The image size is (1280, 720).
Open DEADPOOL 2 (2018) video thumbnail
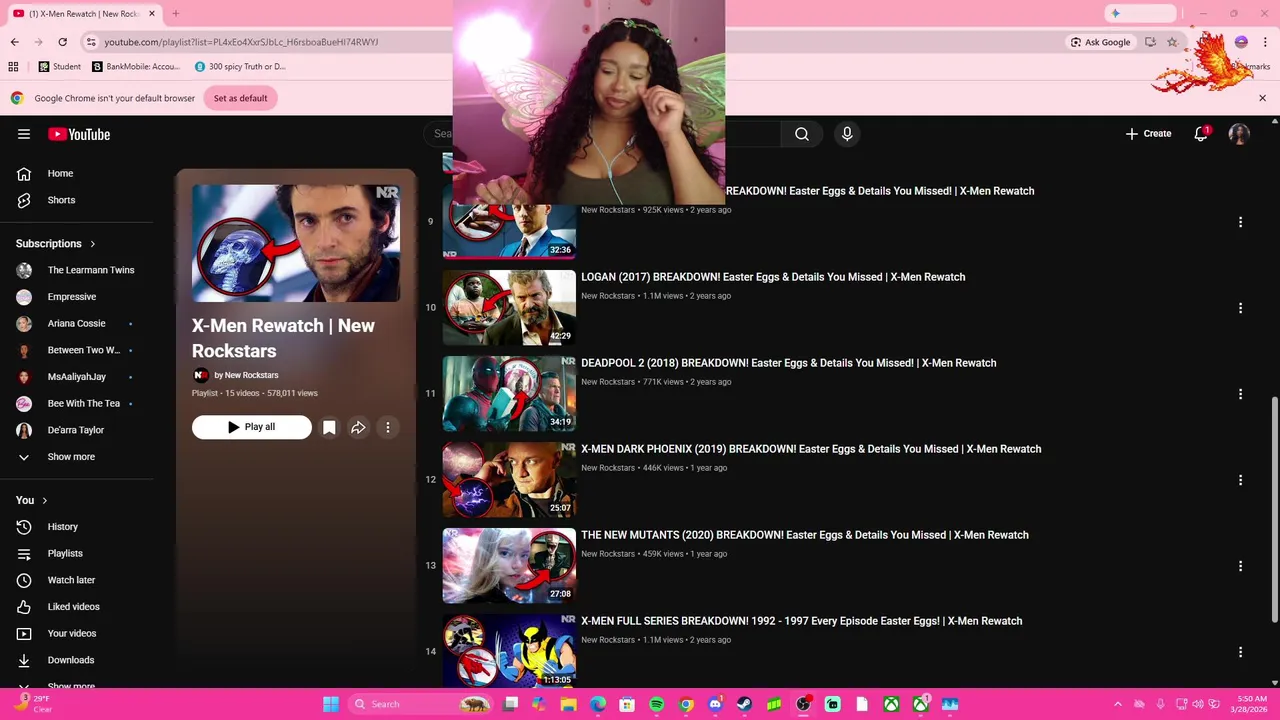click(x=509, y=394)
